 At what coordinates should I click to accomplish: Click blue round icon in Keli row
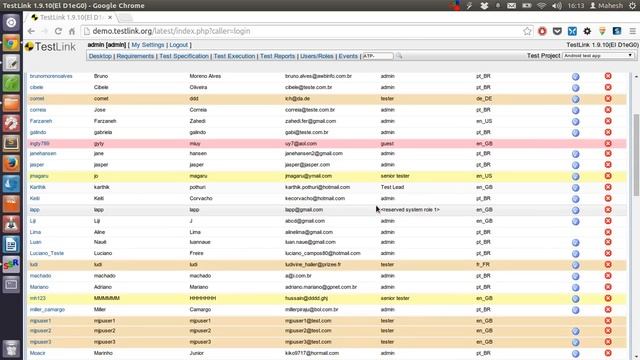point(576,199)
